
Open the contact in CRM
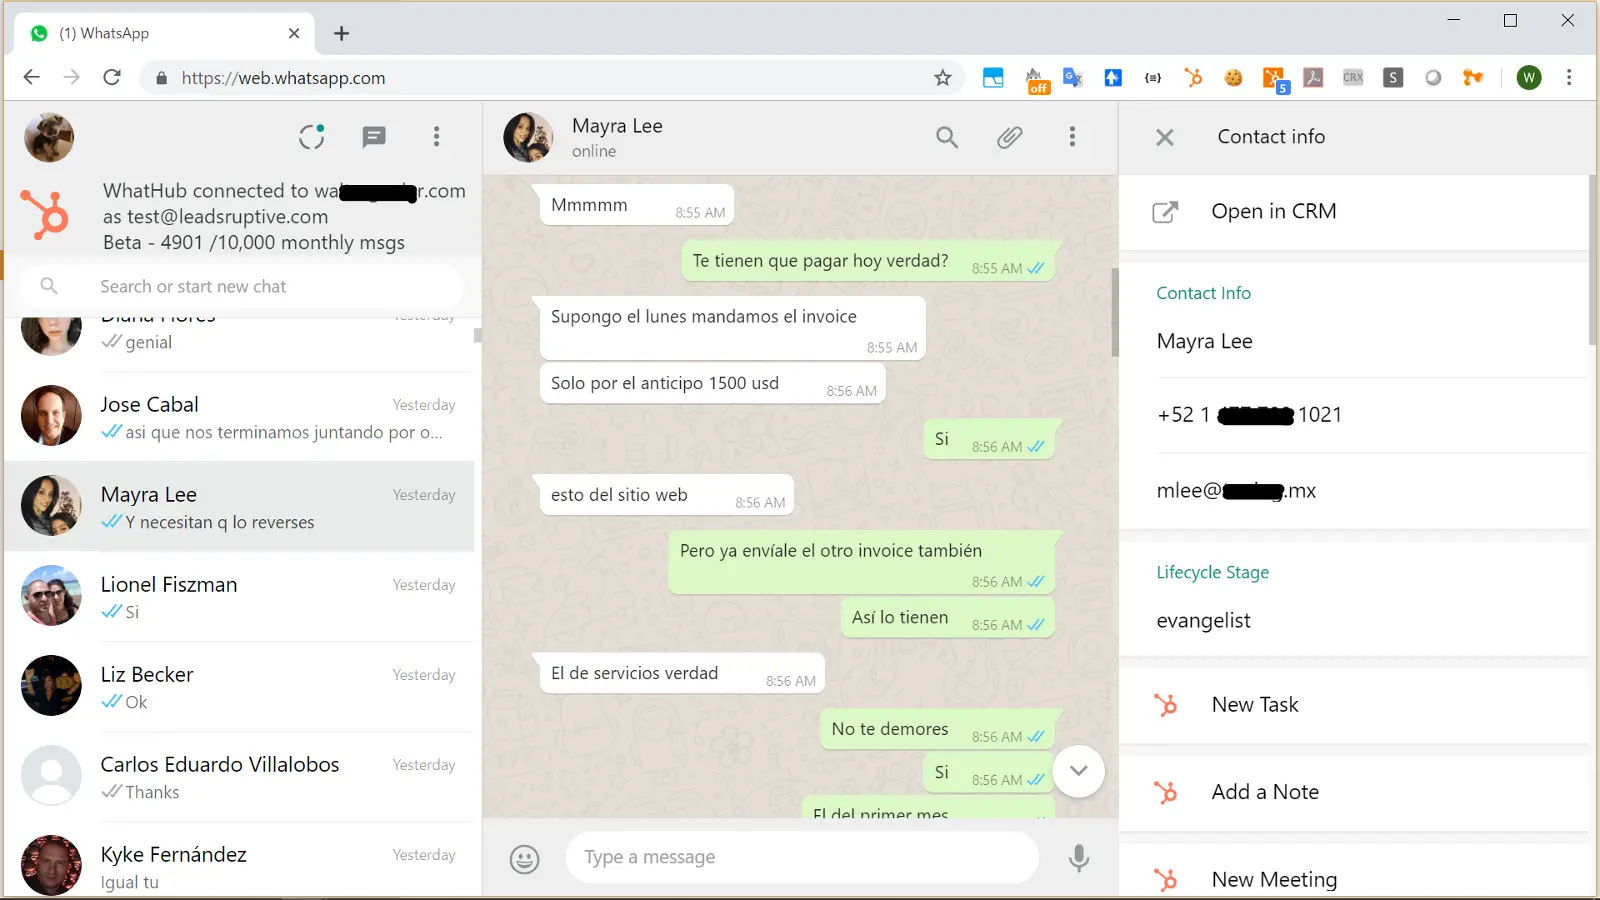click(x=1273, y=211)
